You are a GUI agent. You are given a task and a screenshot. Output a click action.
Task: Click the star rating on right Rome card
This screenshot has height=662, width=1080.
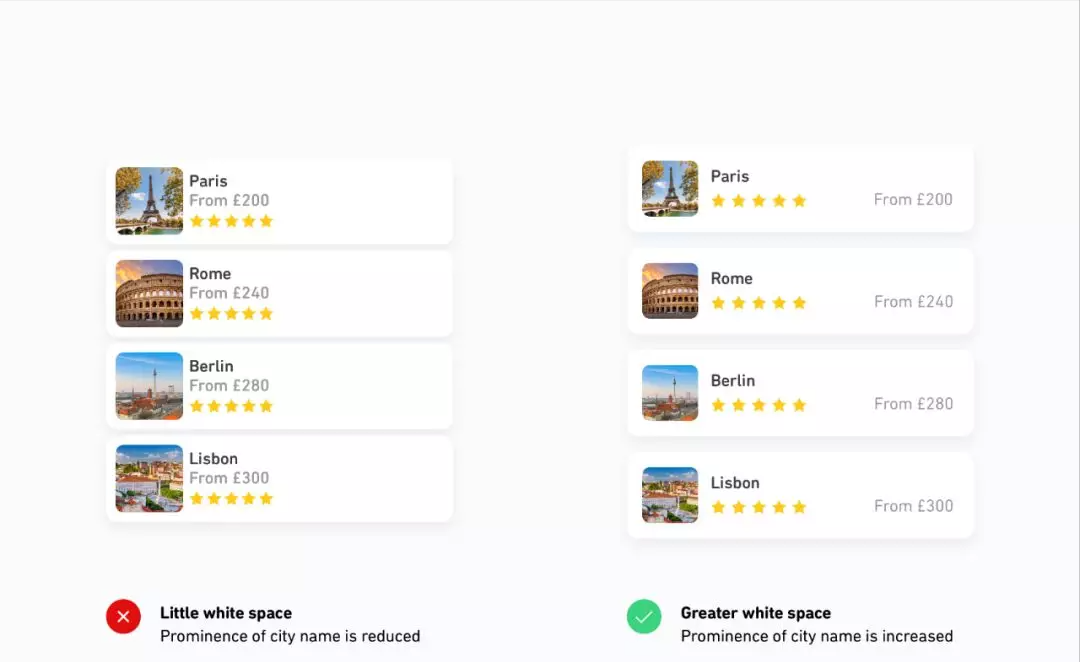pyautogui.click(x=758, y=303)
